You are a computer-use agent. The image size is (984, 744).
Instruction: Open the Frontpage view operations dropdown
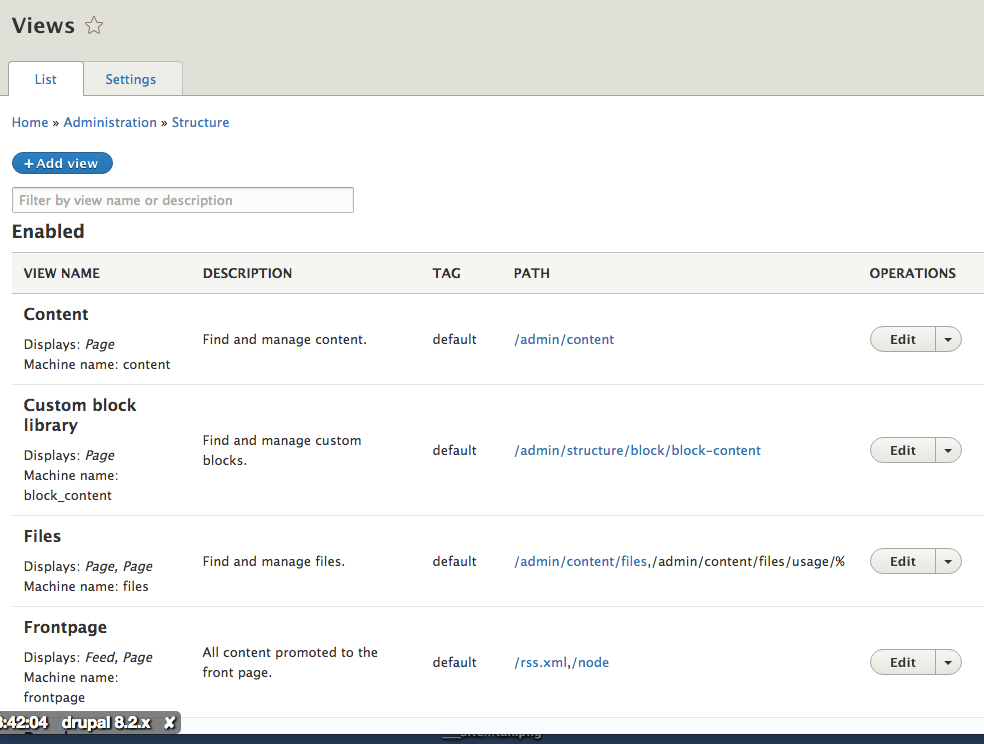(947, 662)
